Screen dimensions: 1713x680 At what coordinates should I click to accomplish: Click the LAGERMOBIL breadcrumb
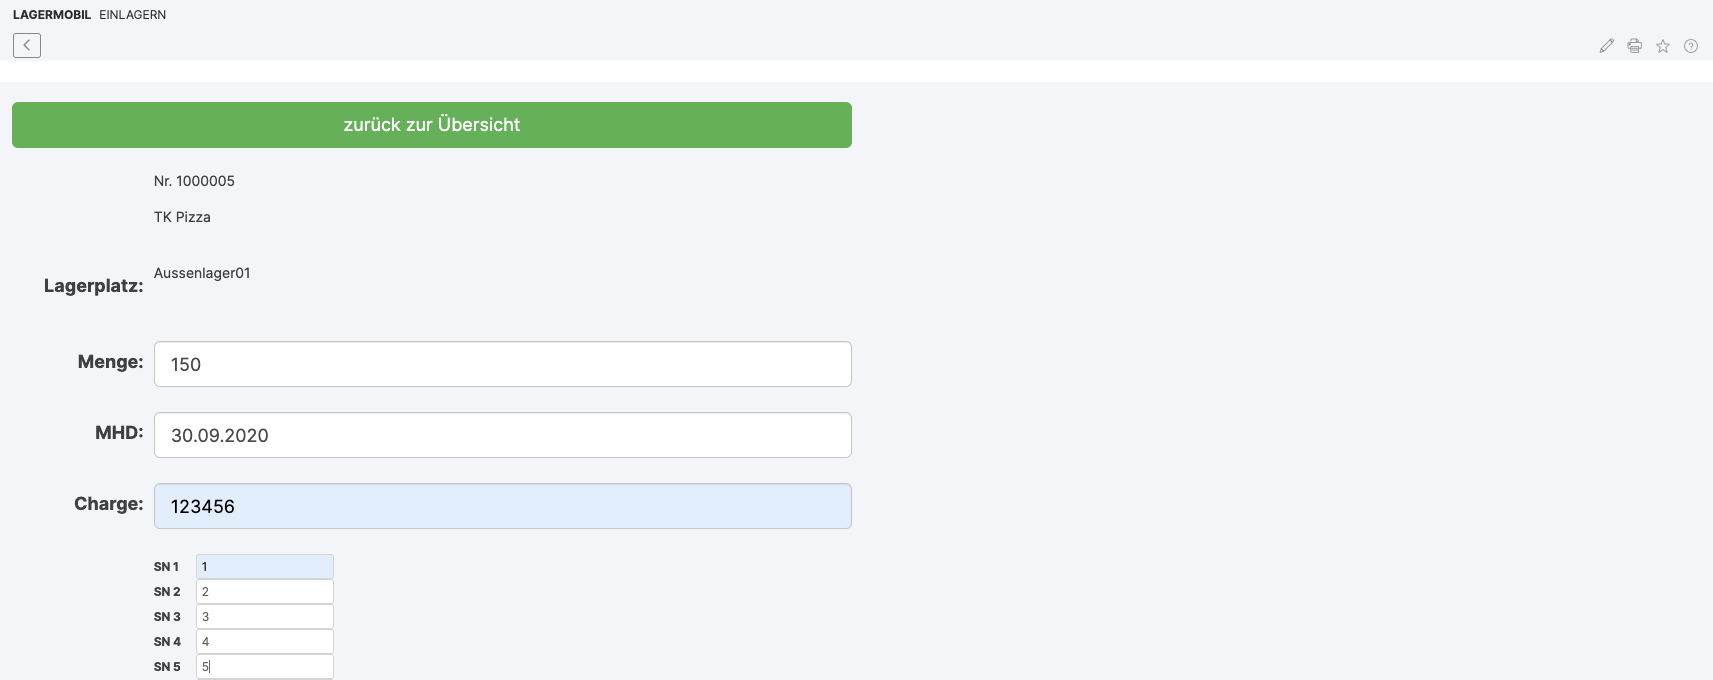(52, 15)
